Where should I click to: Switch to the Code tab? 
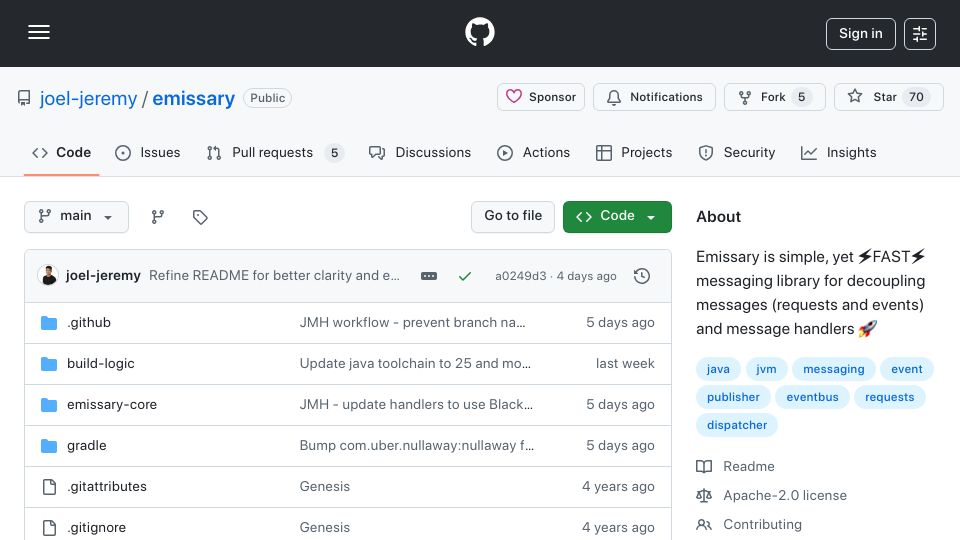tap(61, 152)
